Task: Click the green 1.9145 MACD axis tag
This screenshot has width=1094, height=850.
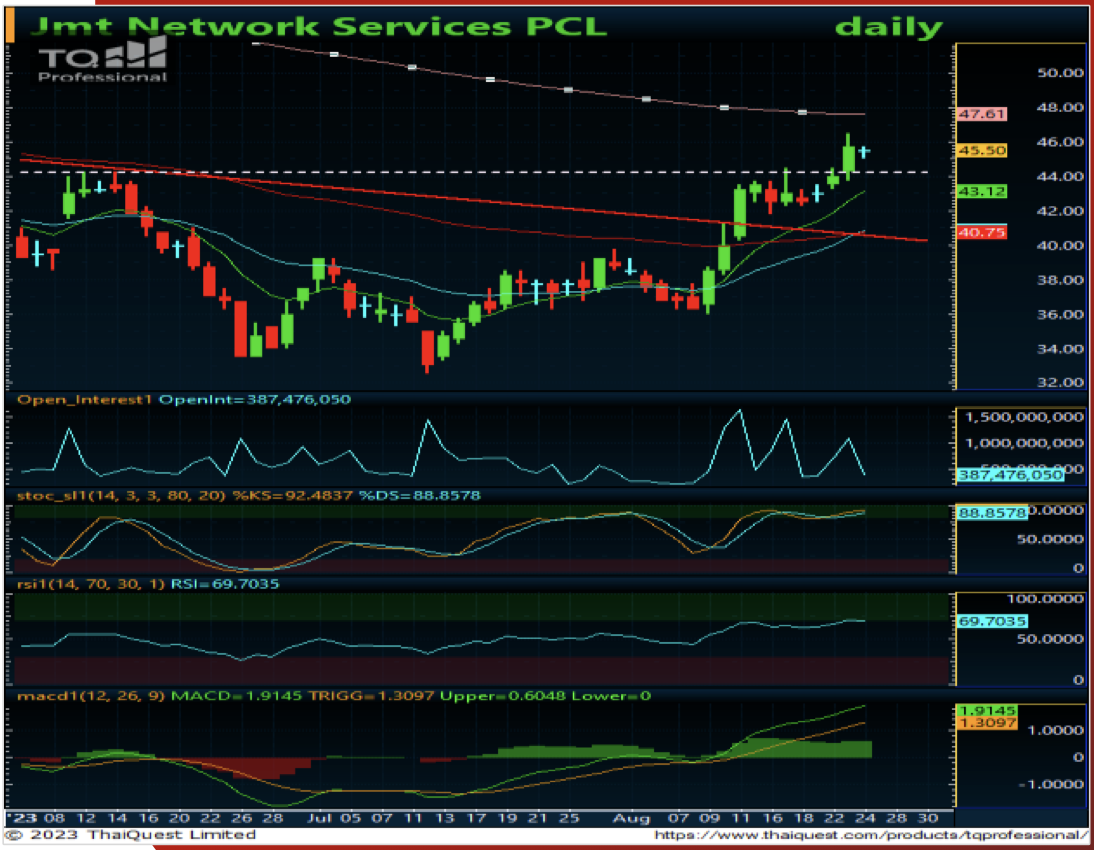Action: [x=987, y=710]
